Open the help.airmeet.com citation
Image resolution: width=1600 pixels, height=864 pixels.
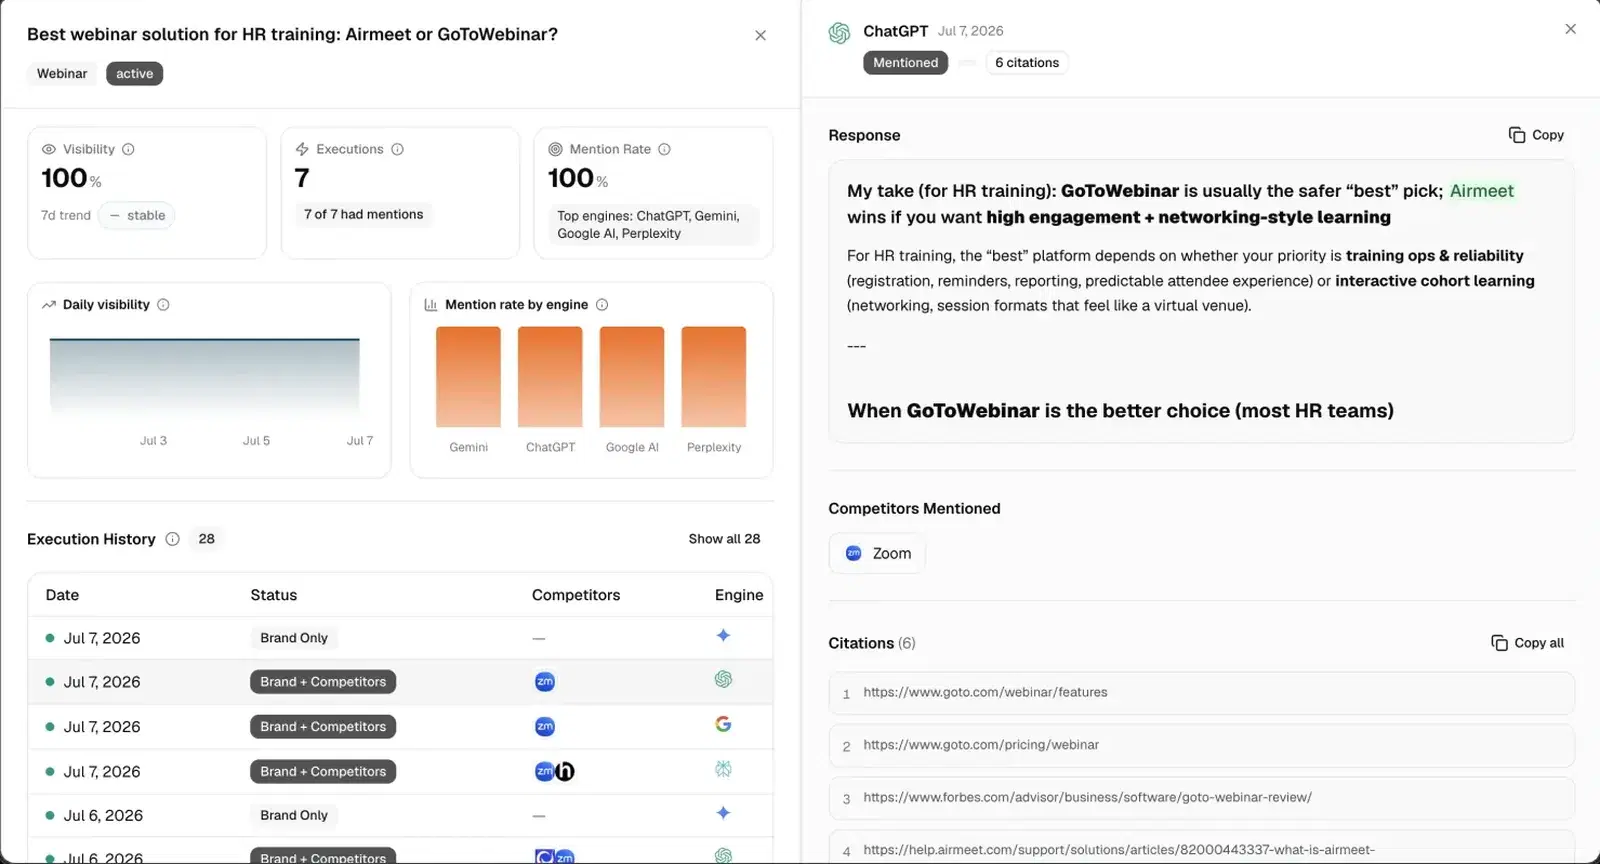(x=1201, y=847)
